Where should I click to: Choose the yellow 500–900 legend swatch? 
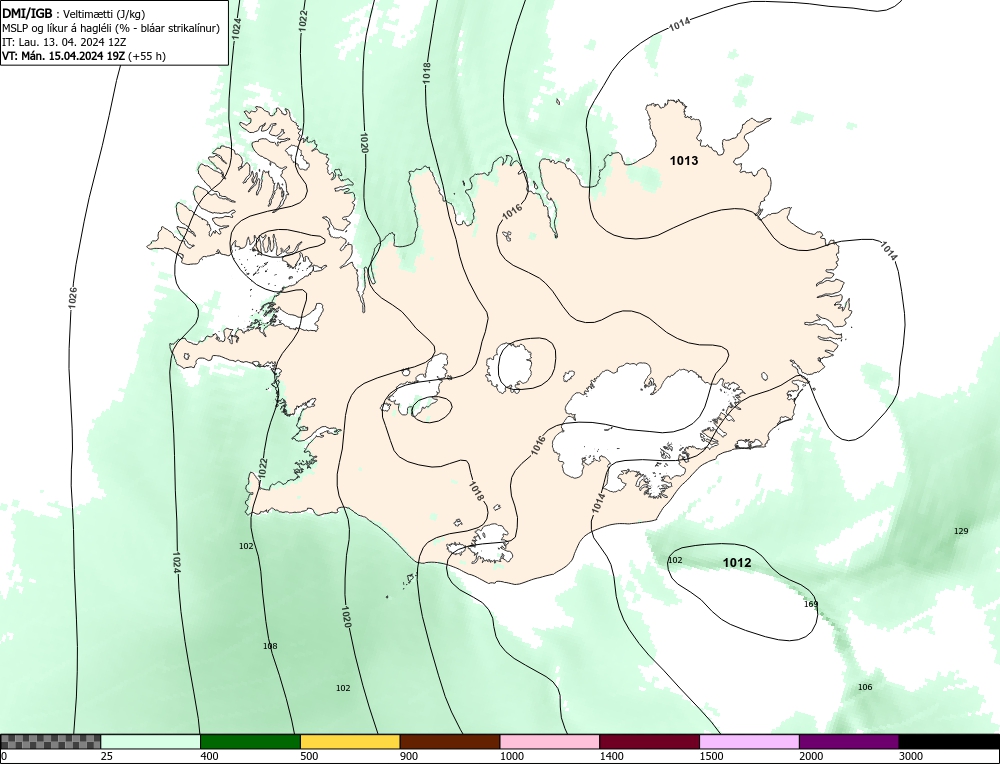coord(350,741)
